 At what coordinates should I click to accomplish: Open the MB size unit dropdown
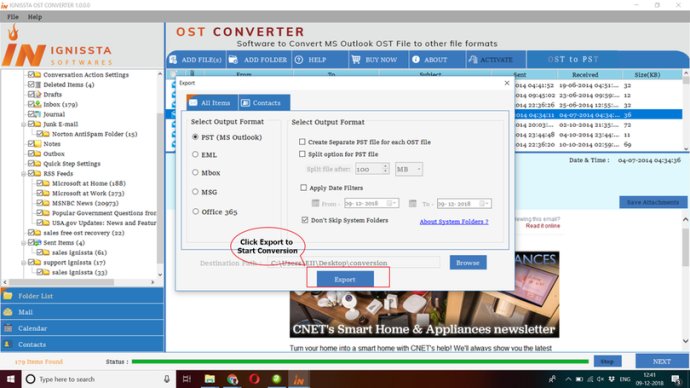click(409, 169)
